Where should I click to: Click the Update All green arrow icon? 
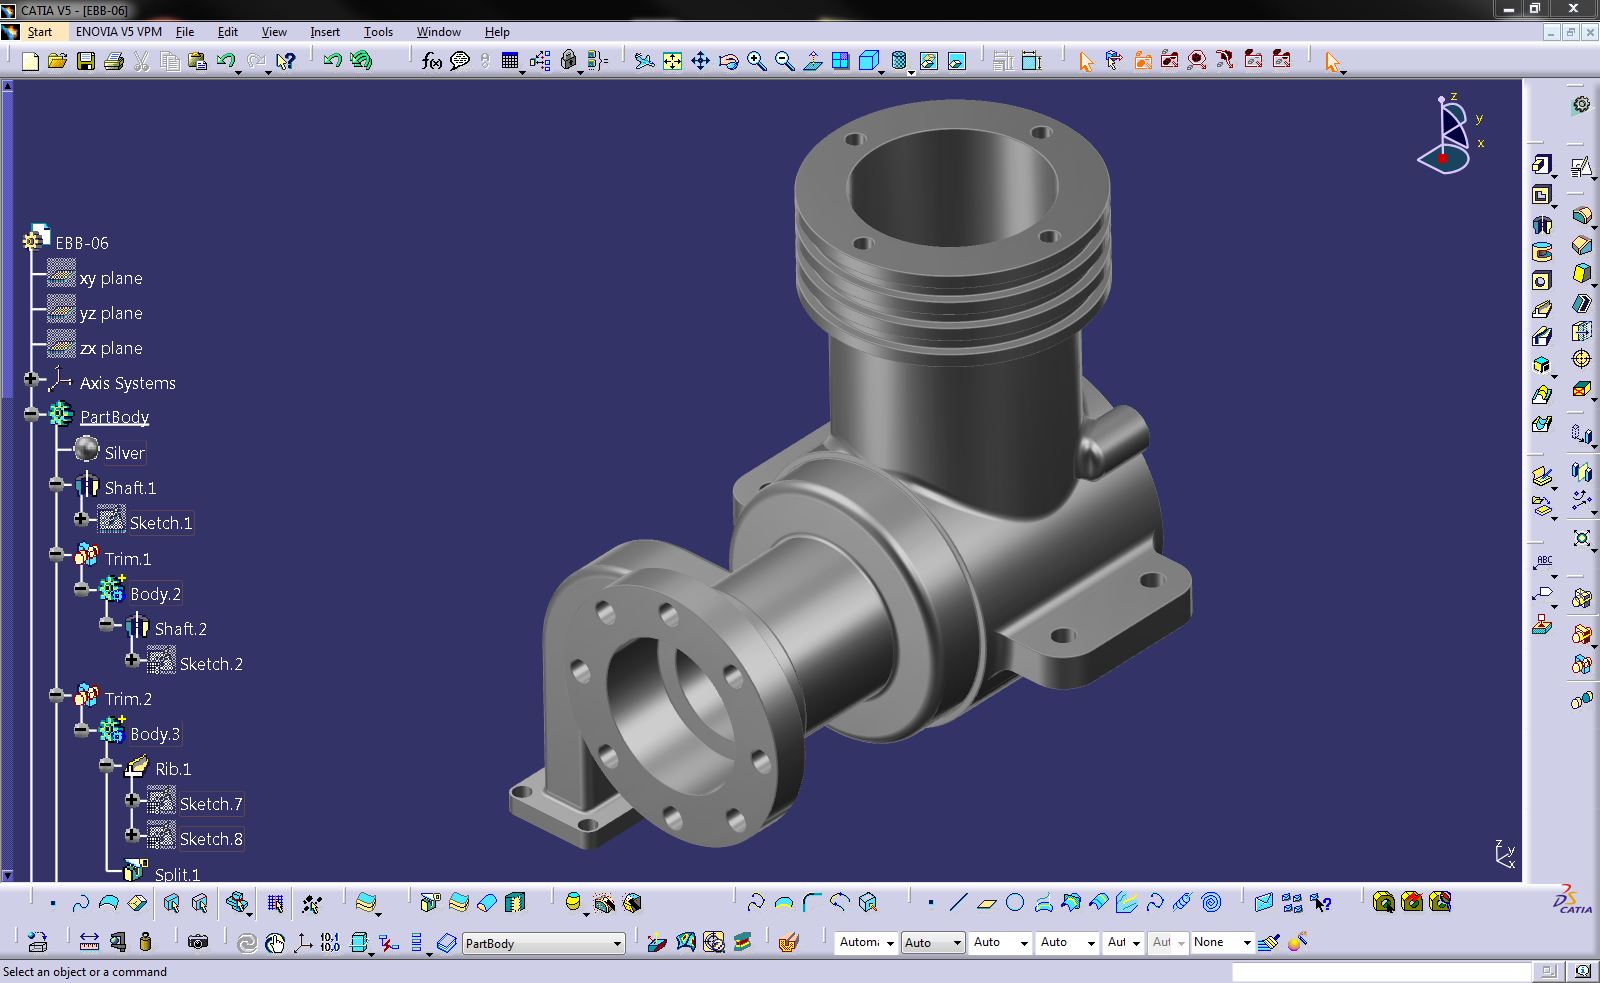361,62
